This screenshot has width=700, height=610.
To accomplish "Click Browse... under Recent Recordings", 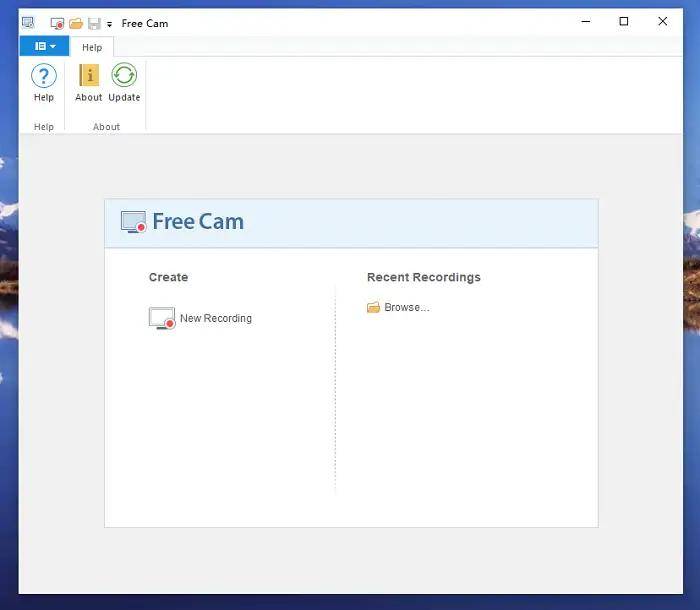I will (x=398, y=307).
